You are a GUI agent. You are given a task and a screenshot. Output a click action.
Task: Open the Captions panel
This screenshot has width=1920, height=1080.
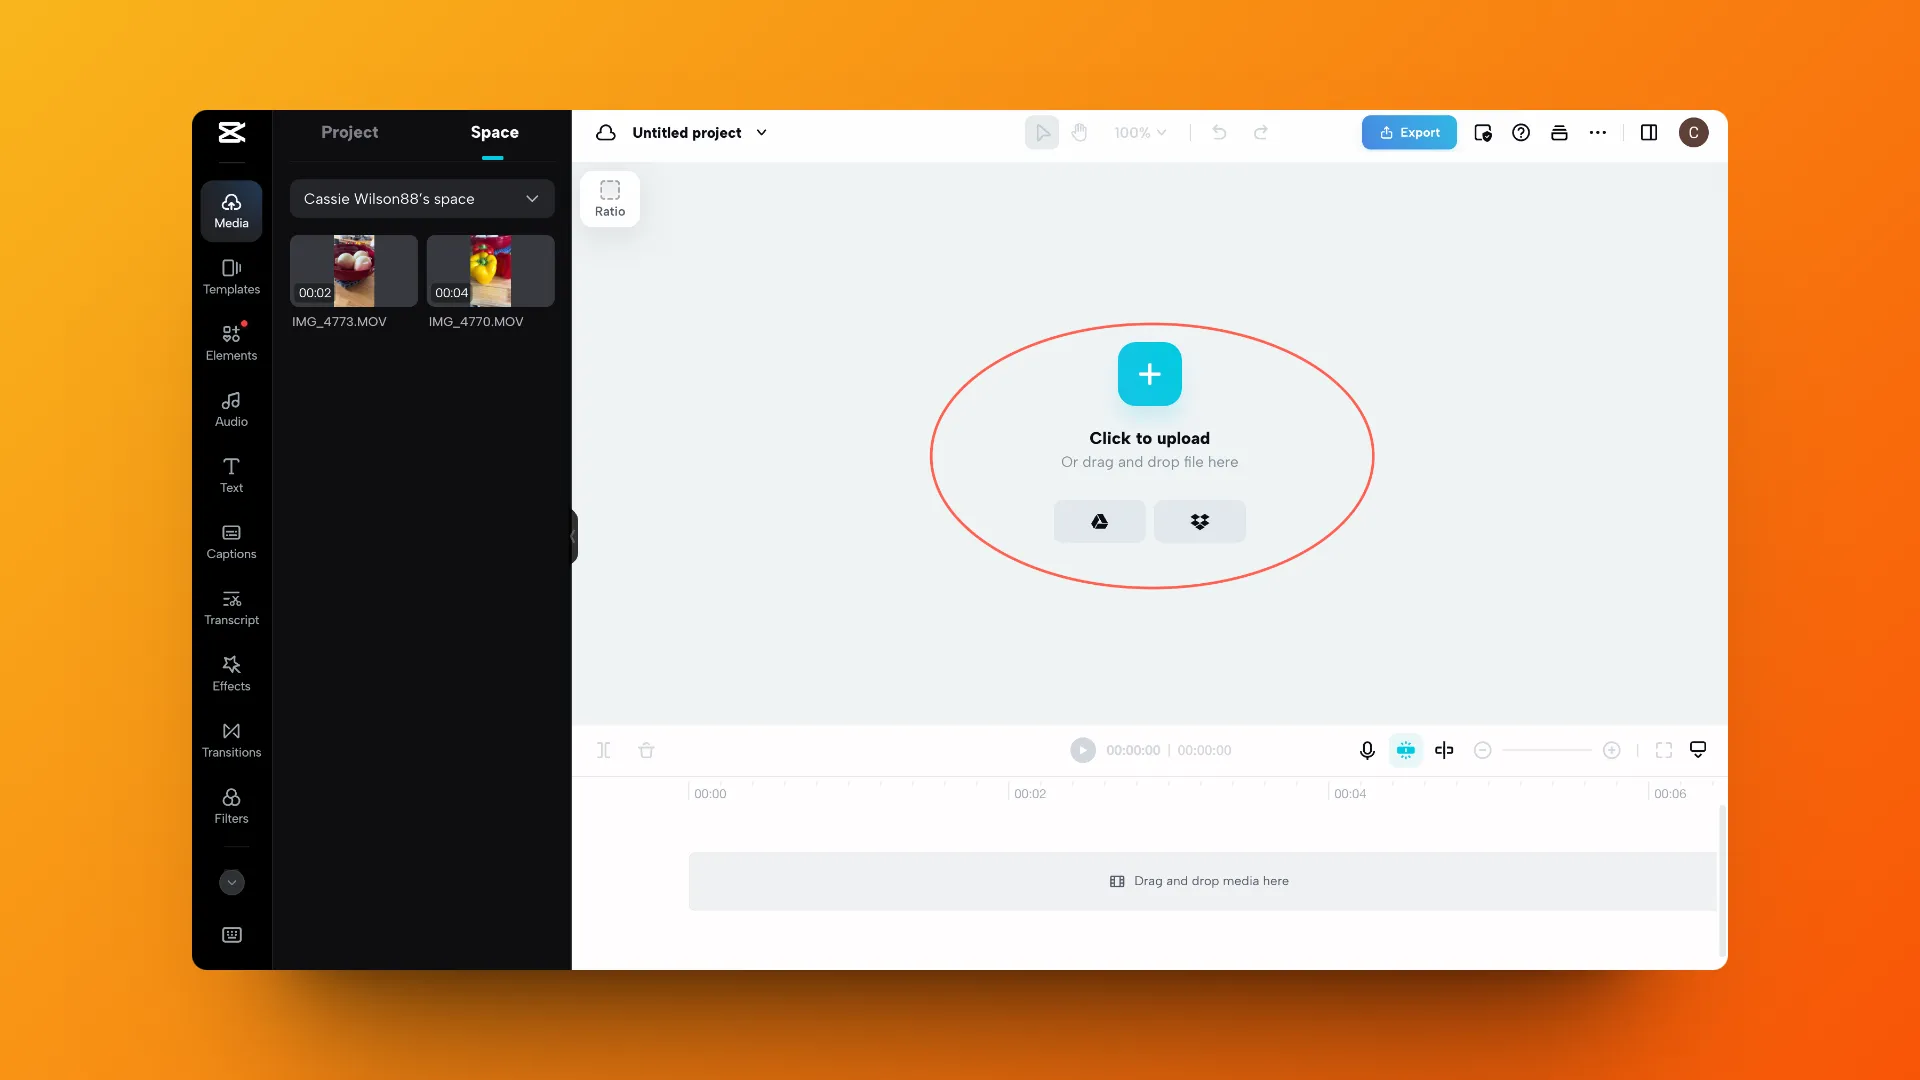click(231, 541)
